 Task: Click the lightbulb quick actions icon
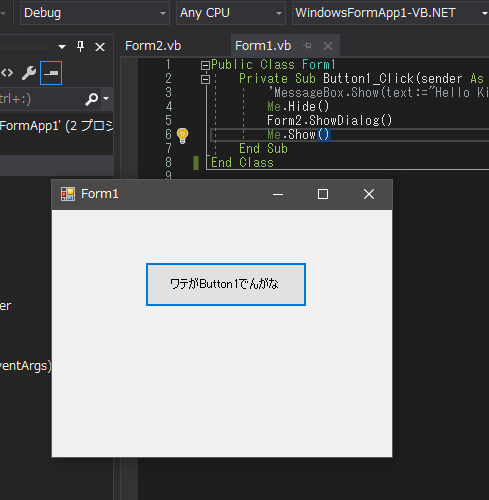pyautogui.click(x=182, y=136)
